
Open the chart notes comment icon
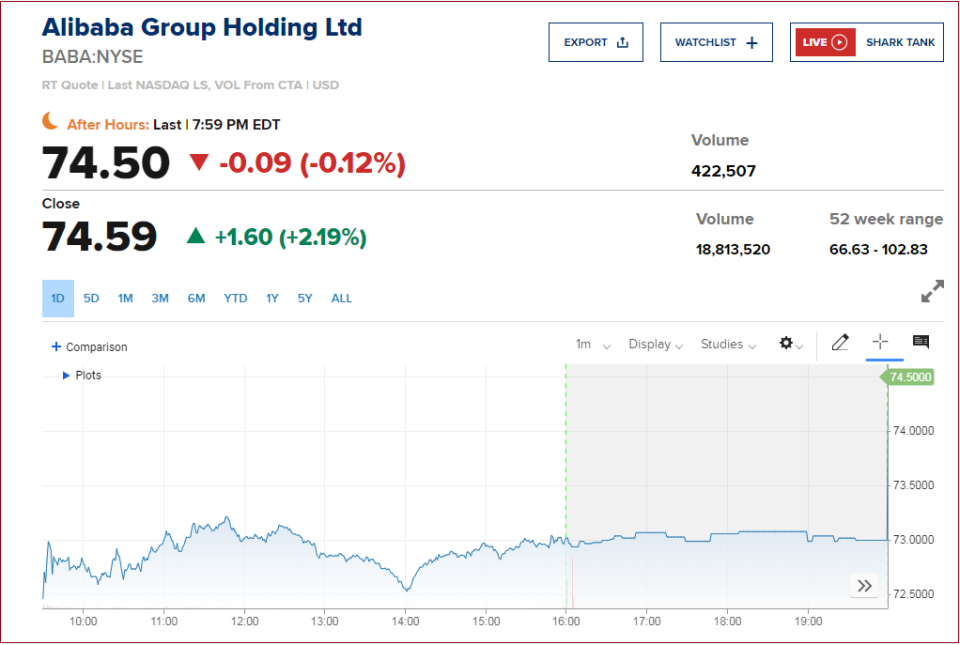pos(921,343)
